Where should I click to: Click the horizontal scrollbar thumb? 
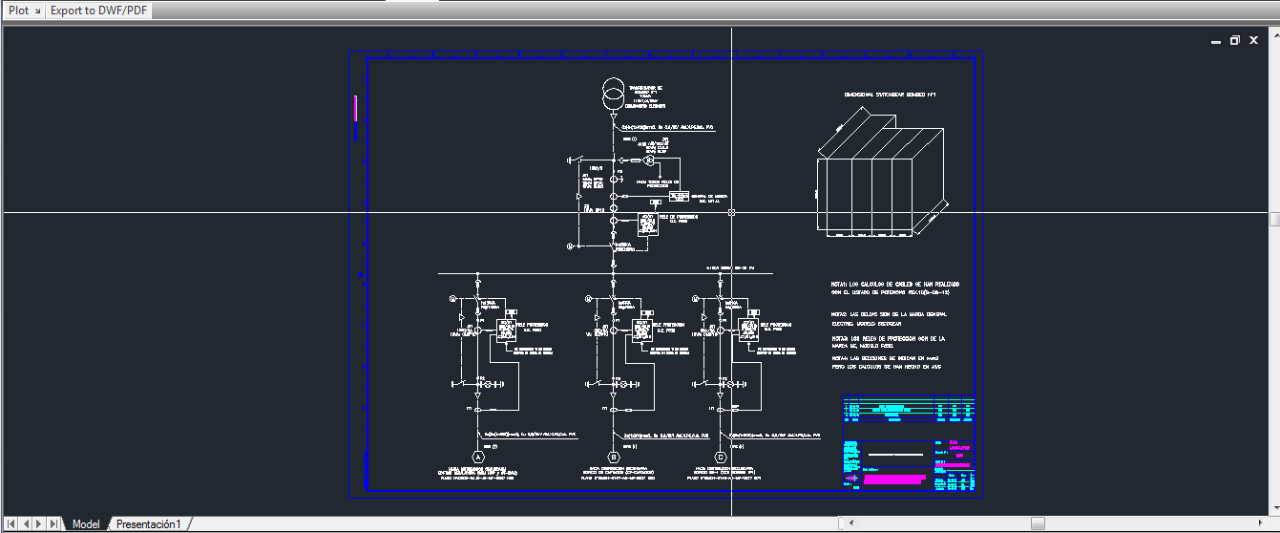coord(1038,523)
